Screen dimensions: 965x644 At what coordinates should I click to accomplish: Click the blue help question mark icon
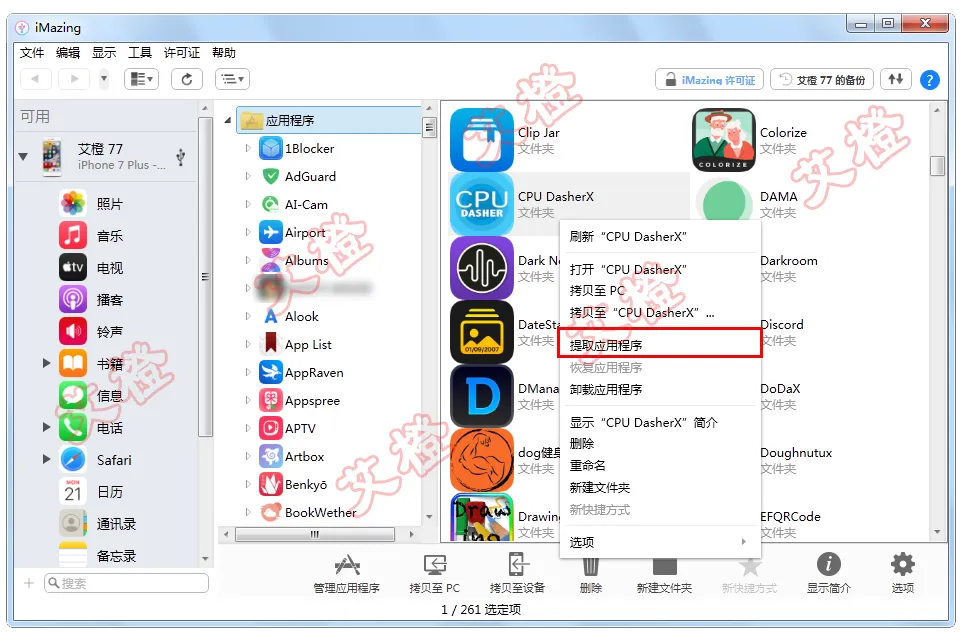coord(929,79)
